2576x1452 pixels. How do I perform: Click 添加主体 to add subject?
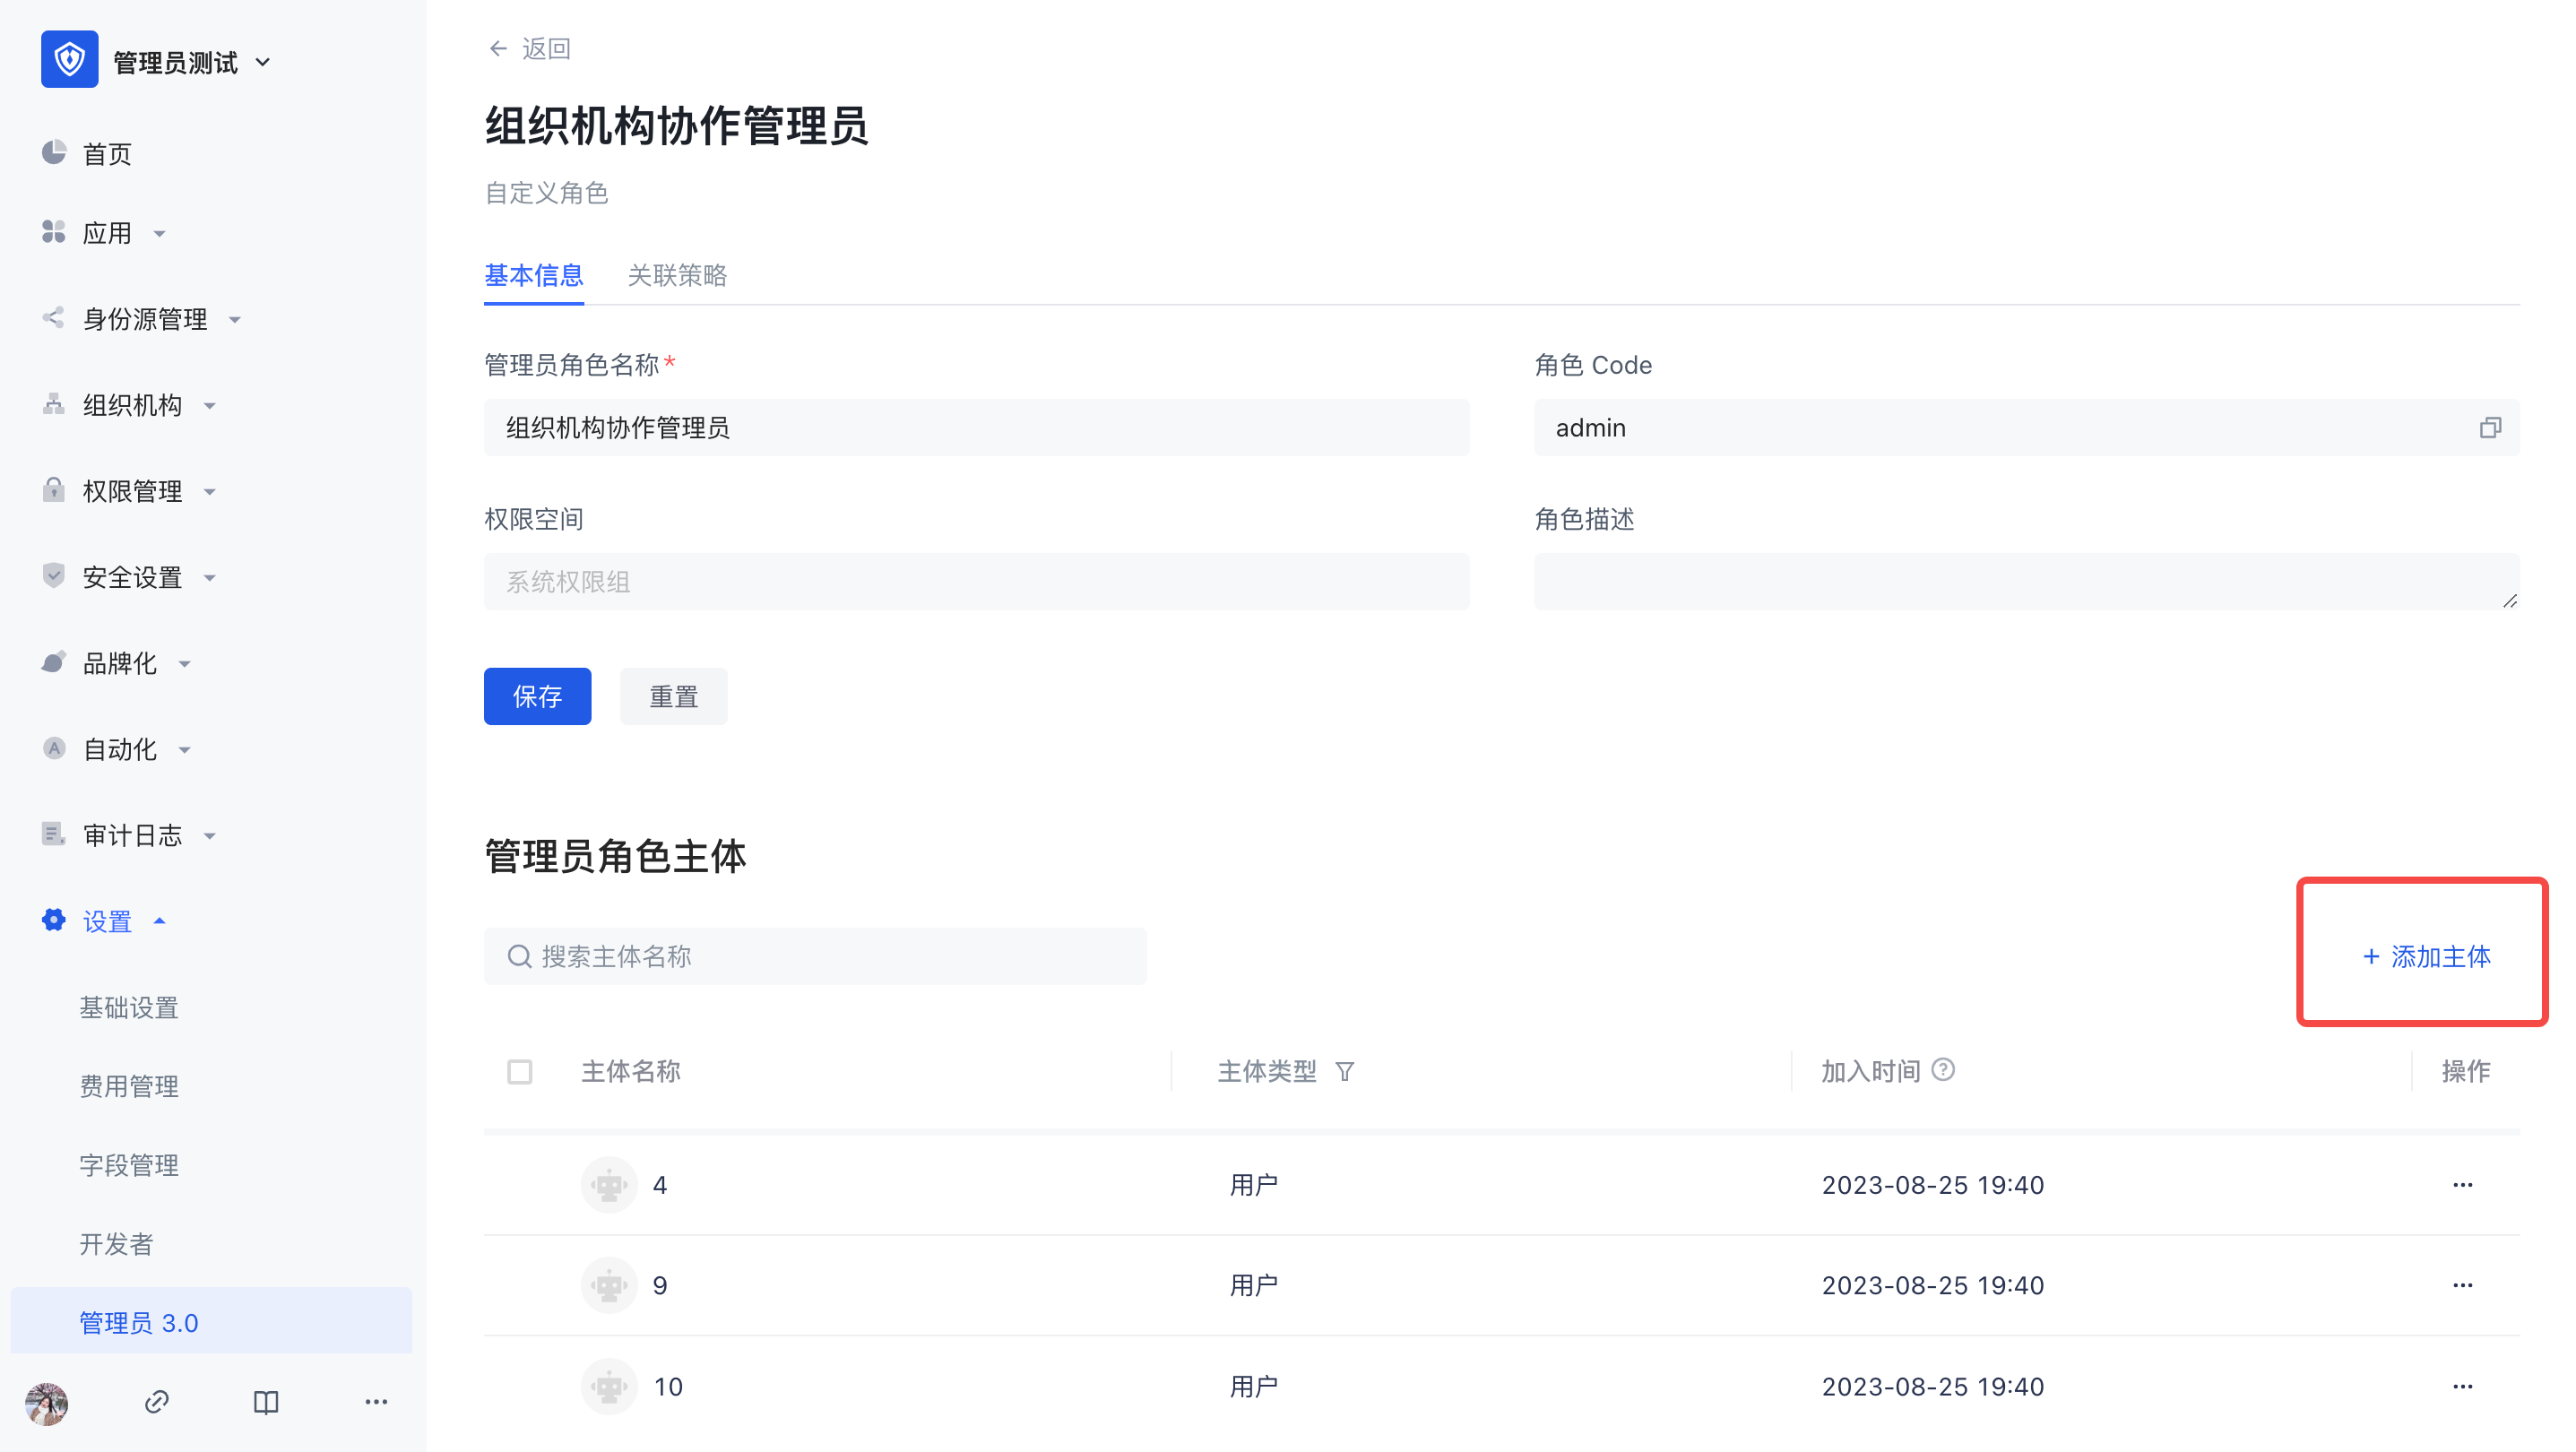click(2426, 956)
